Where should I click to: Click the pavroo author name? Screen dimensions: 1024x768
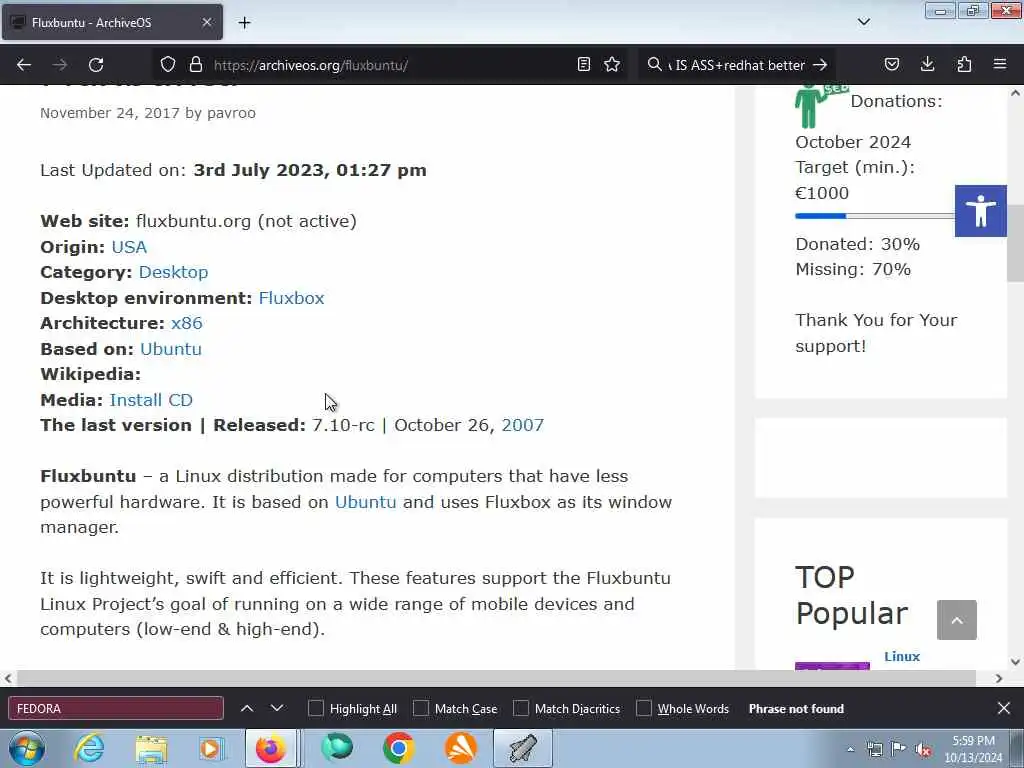coord(231,113)
